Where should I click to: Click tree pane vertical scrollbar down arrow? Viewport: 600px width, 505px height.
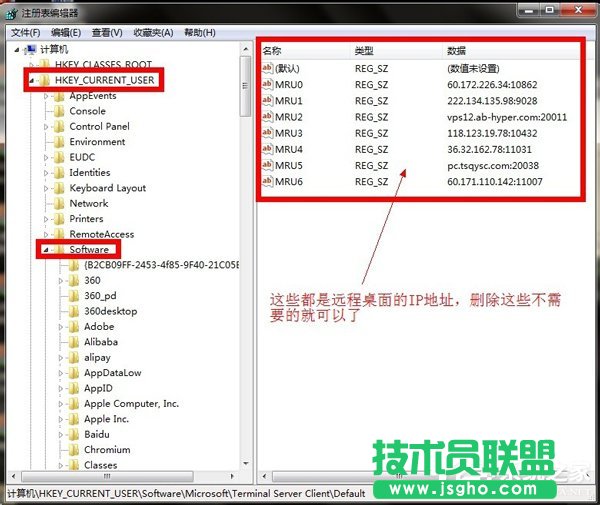pyautogui.click(x=246, y=464)
